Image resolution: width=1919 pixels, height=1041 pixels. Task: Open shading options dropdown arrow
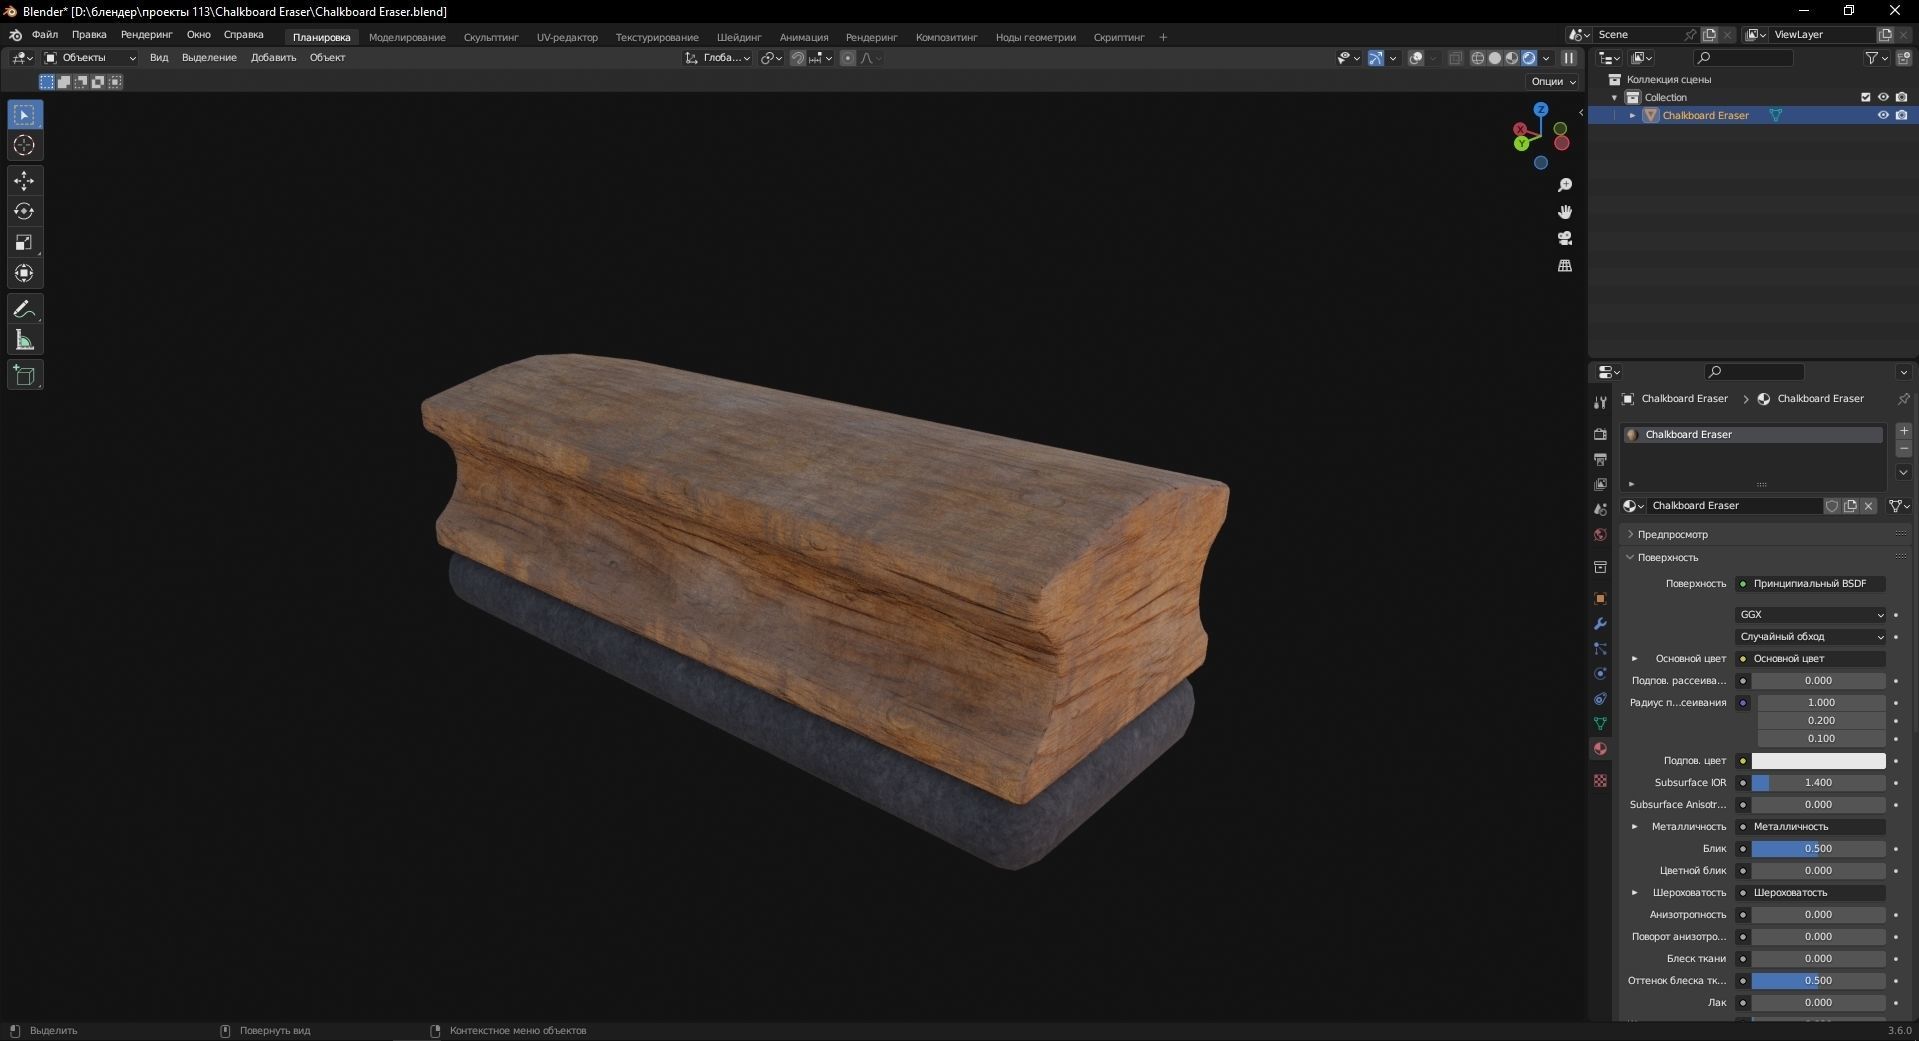click(1547, 58)
